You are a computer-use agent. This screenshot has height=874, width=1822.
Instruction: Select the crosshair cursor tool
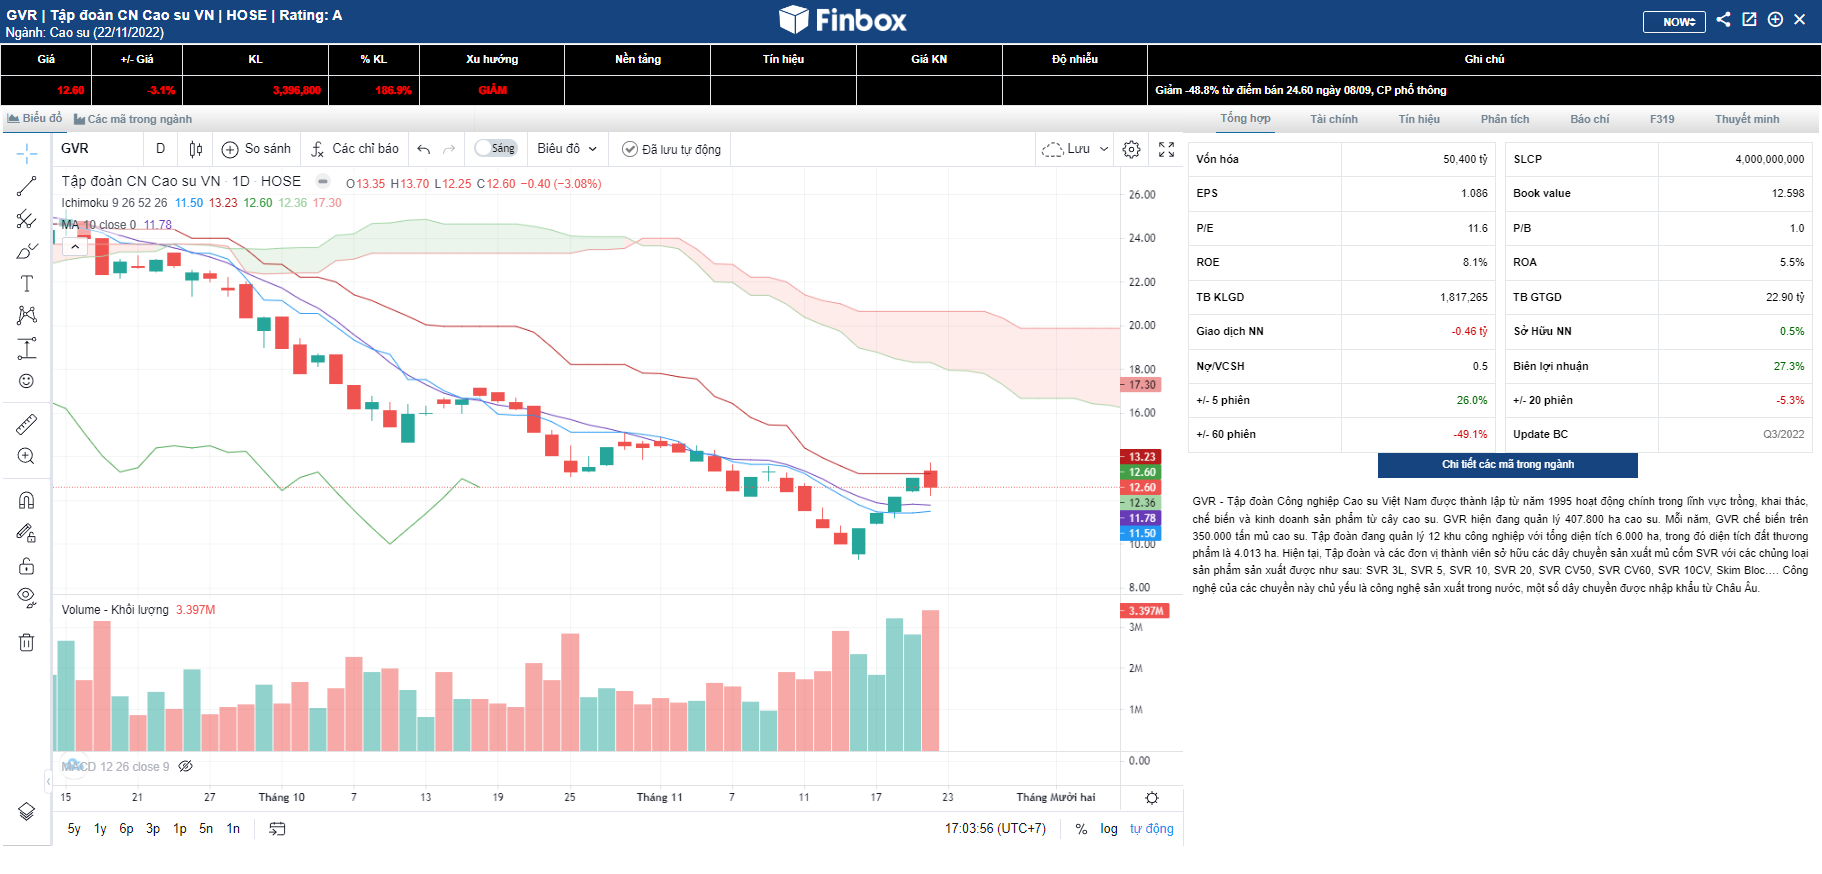tap(27, 153)
